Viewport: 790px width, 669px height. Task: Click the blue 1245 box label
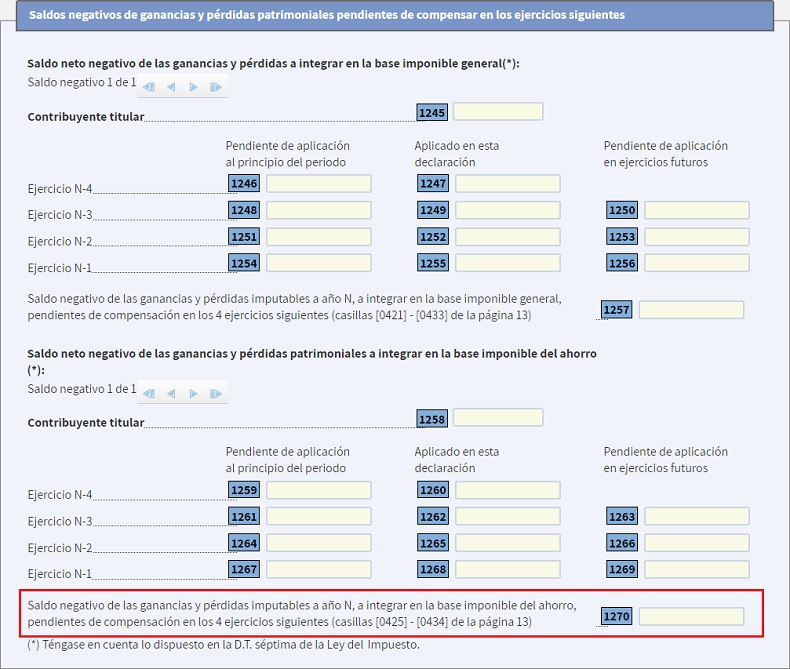[432, 112]
